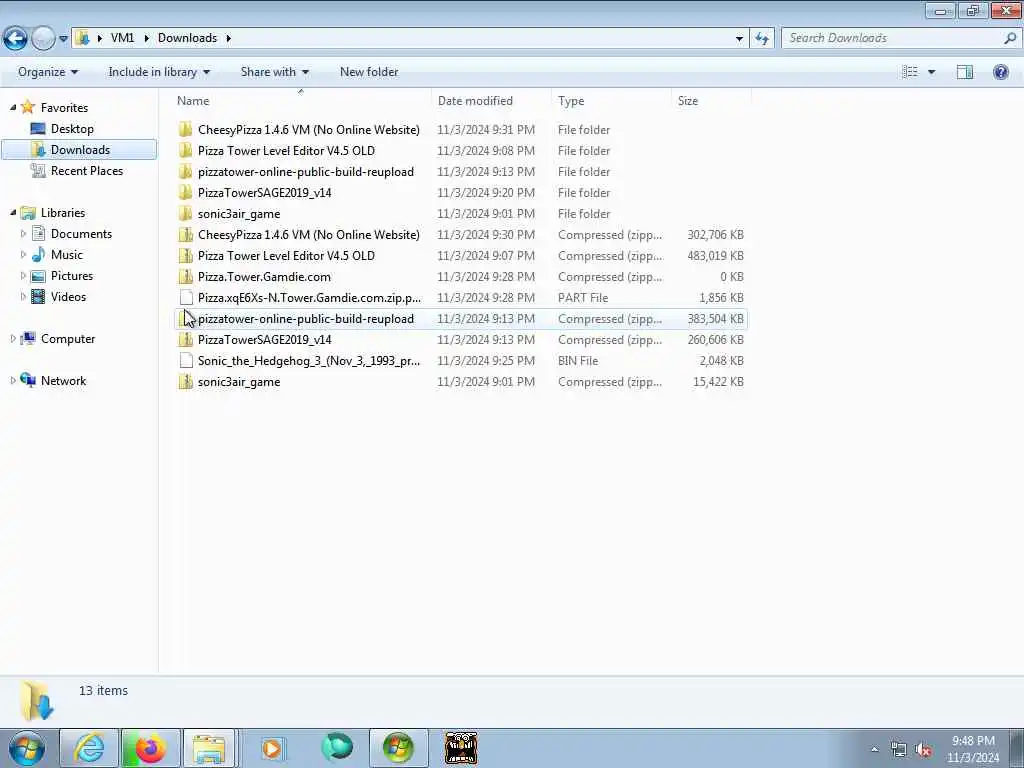Viewport: 1024px width, 768px height.
Task: Open Documents library in sidebar
Action: [x=81, y=233]
